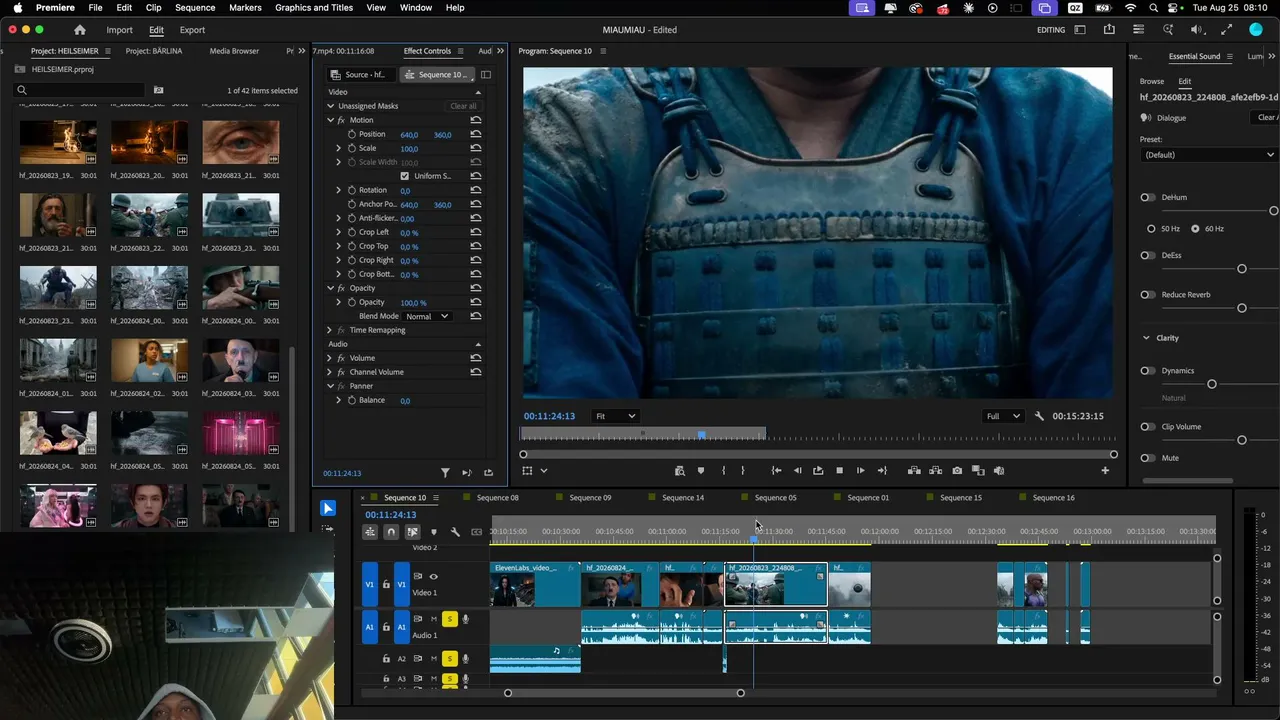Insert sequence as nest toggle
Screen dimensions: 1280x720
coord(370,532)
